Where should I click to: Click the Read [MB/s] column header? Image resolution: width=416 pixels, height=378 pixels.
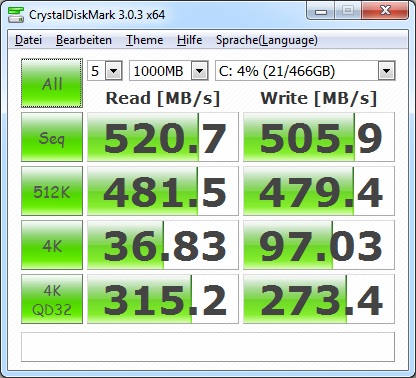pyautogui.click(x=163, y=98)
